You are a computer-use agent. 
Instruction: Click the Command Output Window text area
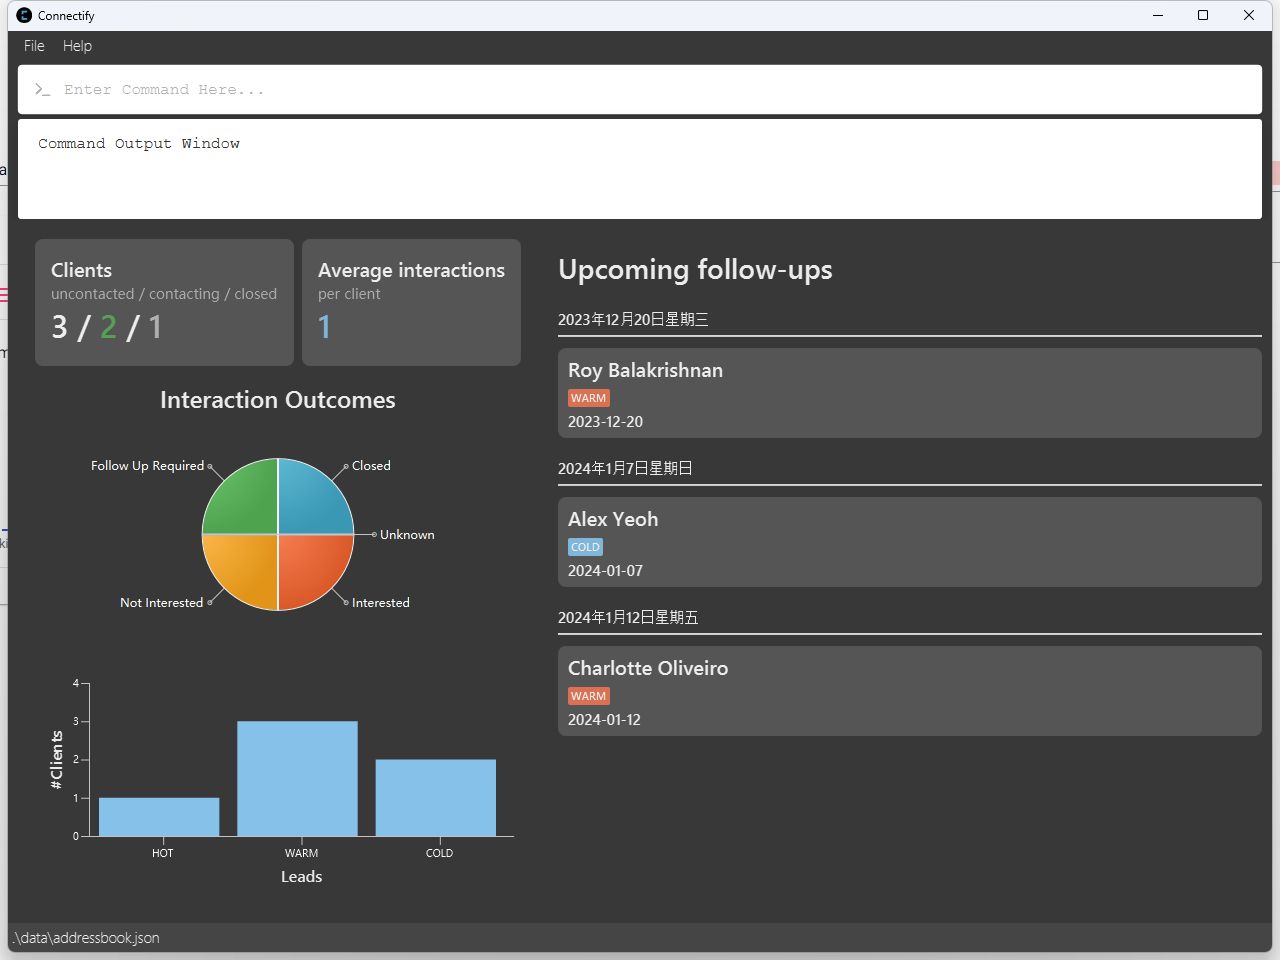pos(640,169)
